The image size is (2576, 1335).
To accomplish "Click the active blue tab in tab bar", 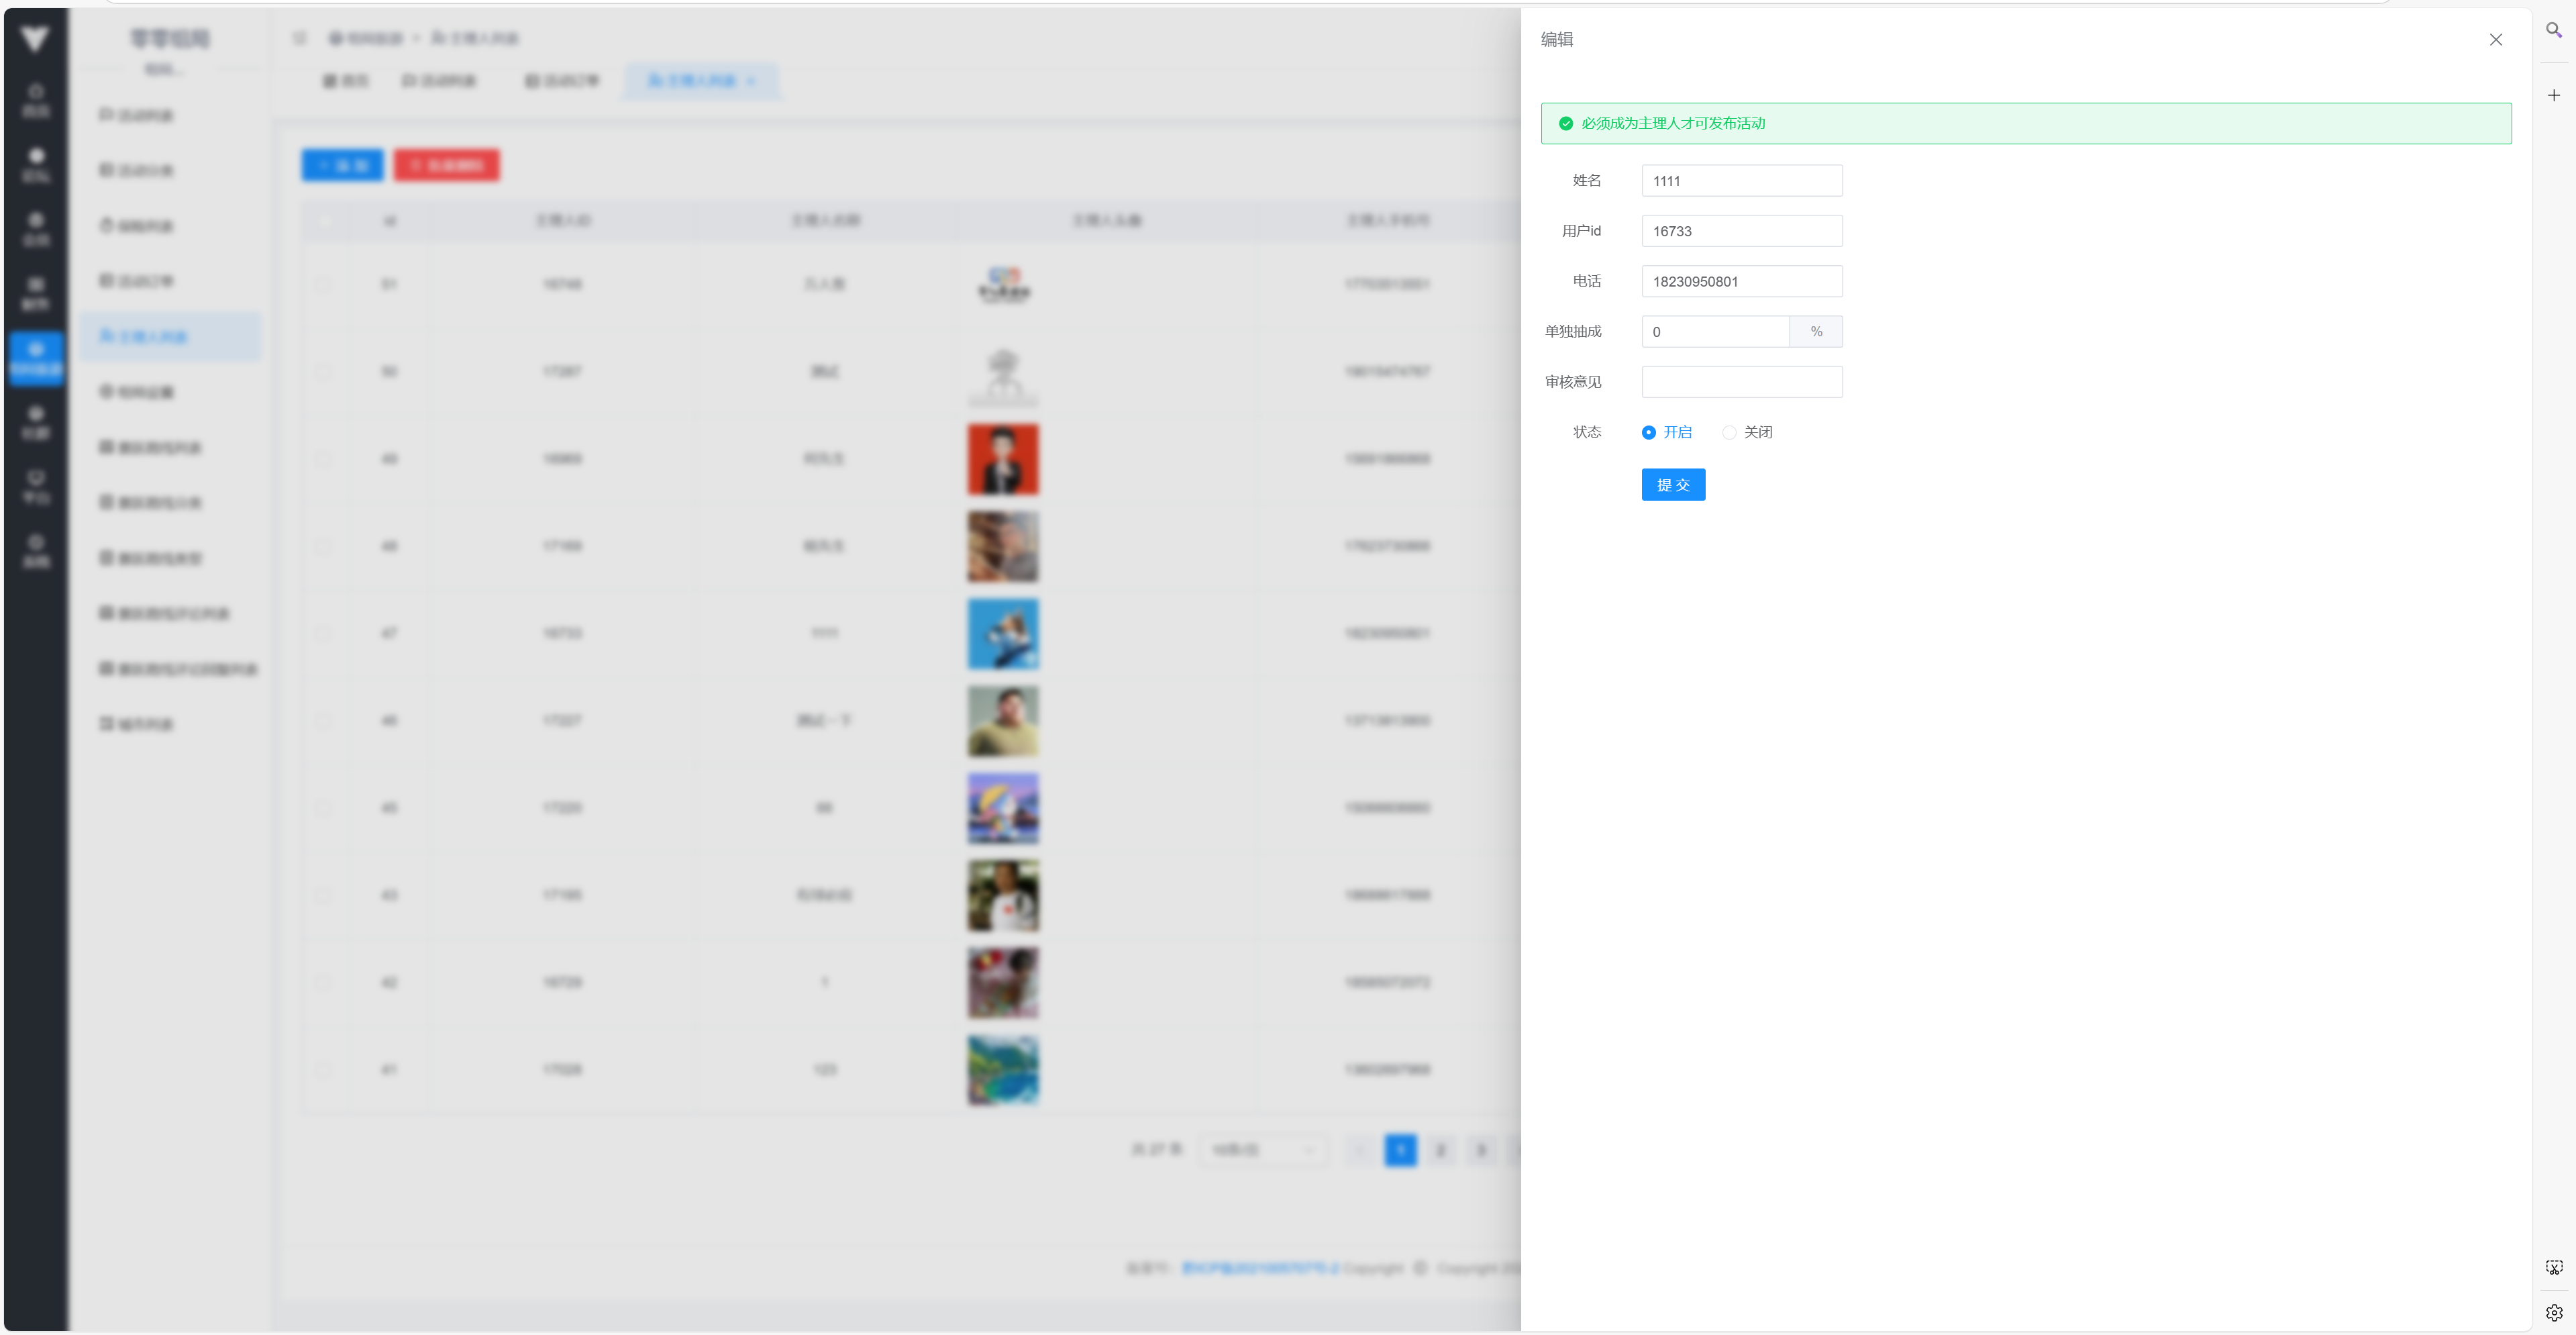I will pos(701,81).
